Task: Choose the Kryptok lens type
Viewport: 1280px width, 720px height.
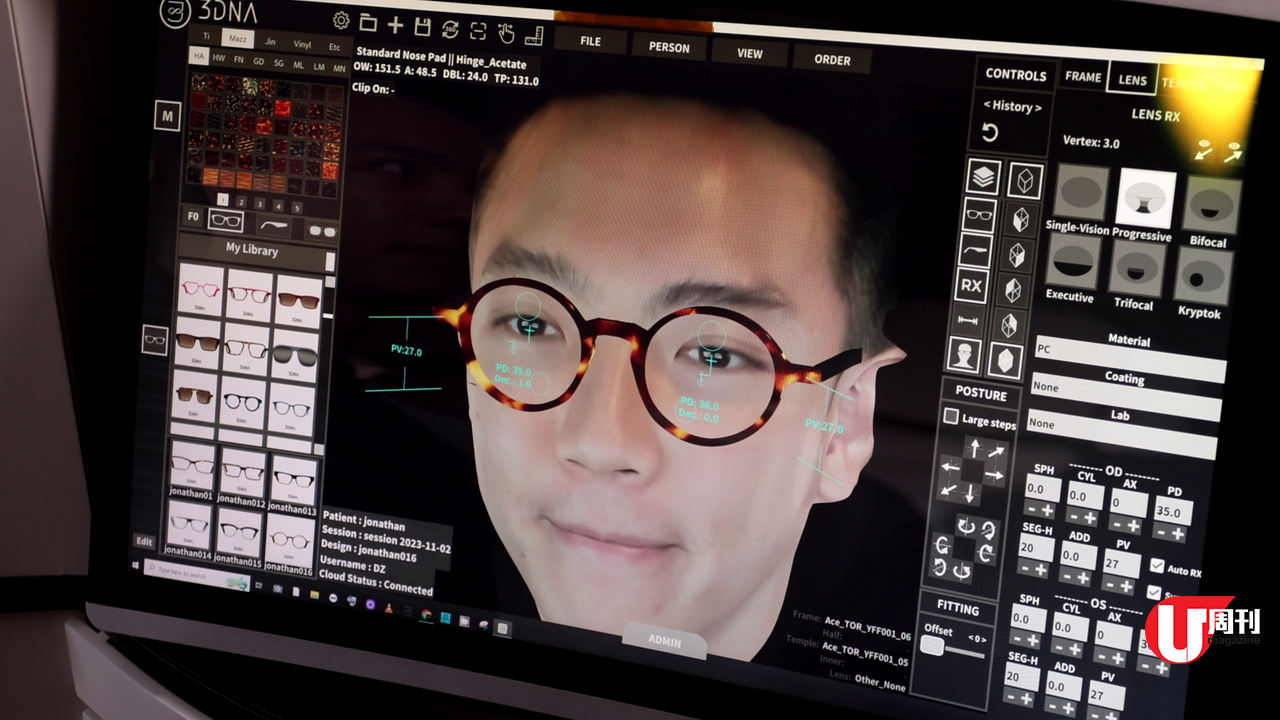Action: 1202,276
